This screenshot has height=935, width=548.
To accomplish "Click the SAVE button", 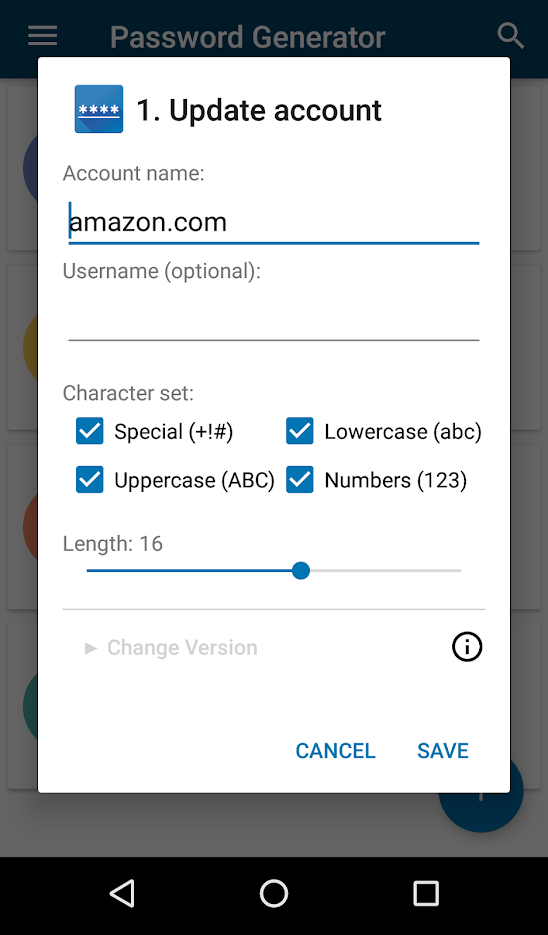I will coord(442,750).
